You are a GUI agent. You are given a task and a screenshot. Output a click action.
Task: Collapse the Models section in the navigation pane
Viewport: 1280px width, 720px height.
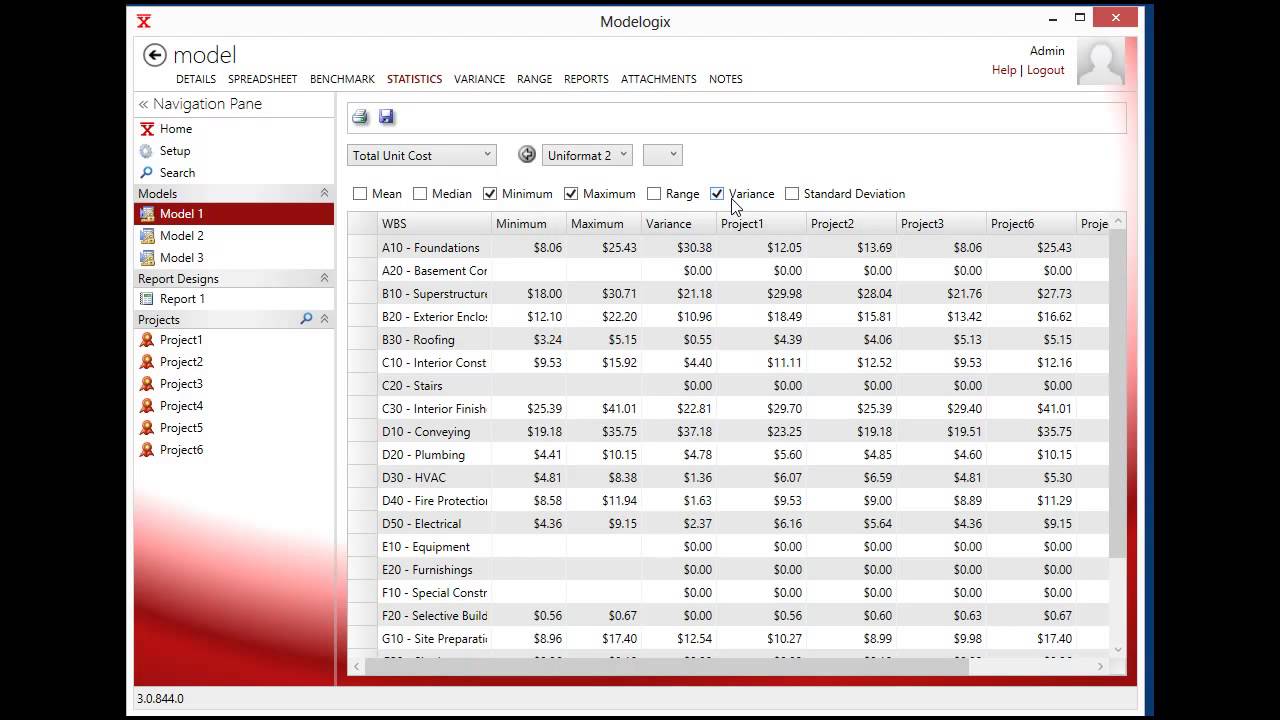[323, 193]
